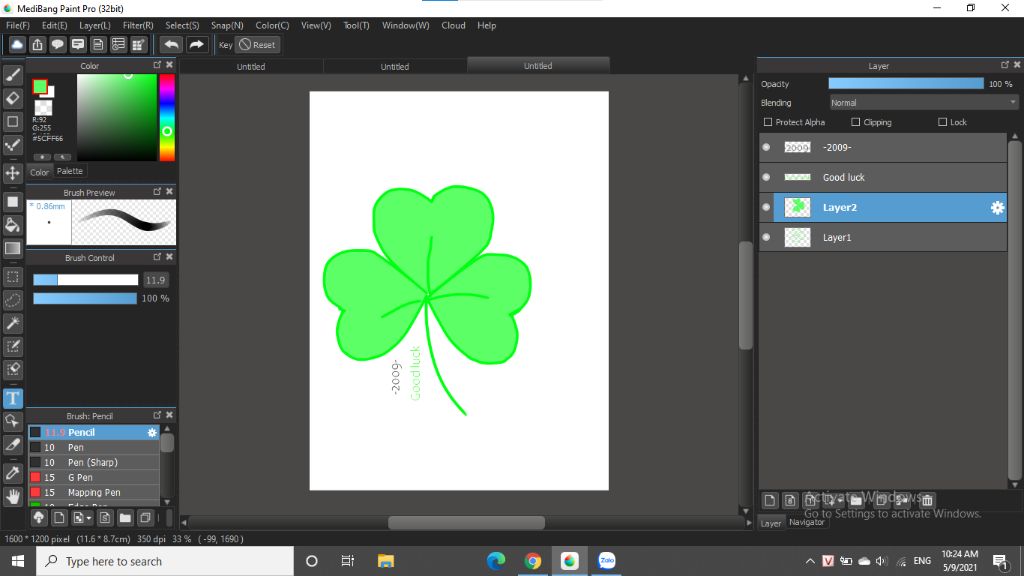The image size is (1024, 576).
Task: Open the Select menu
Action: pos(182,25)
